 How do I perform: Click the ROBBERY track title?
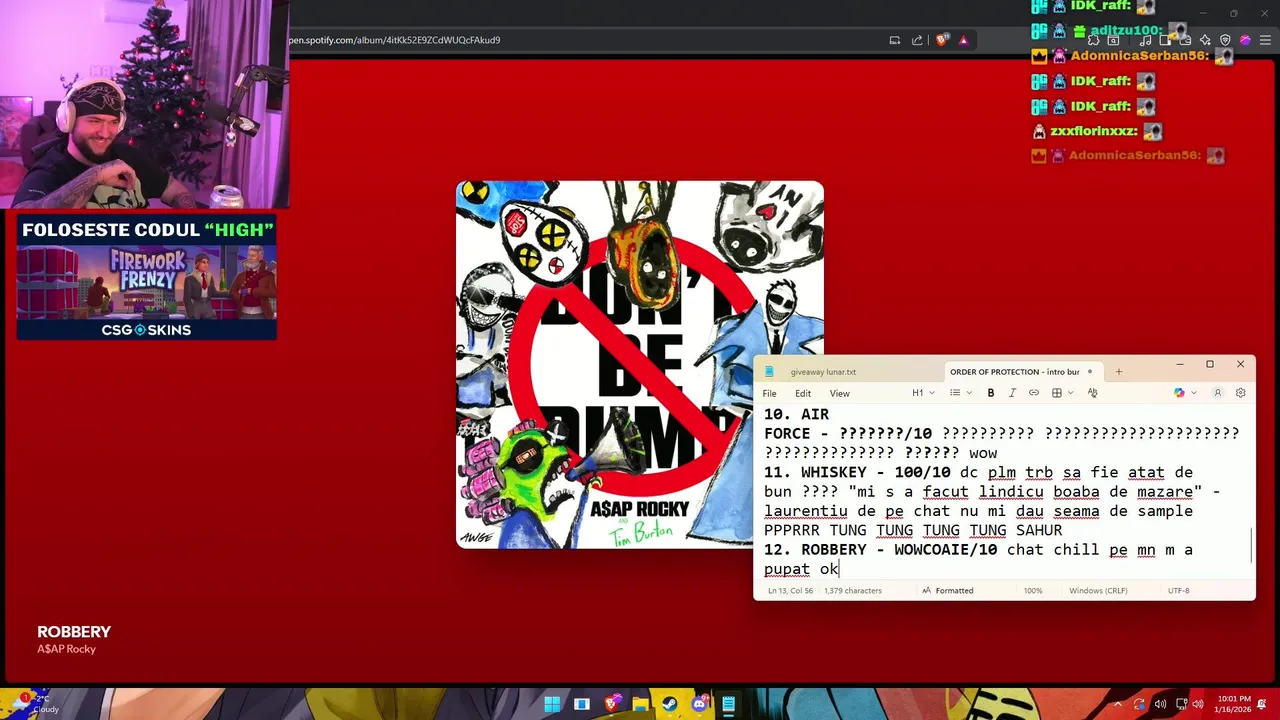[74, 632]
